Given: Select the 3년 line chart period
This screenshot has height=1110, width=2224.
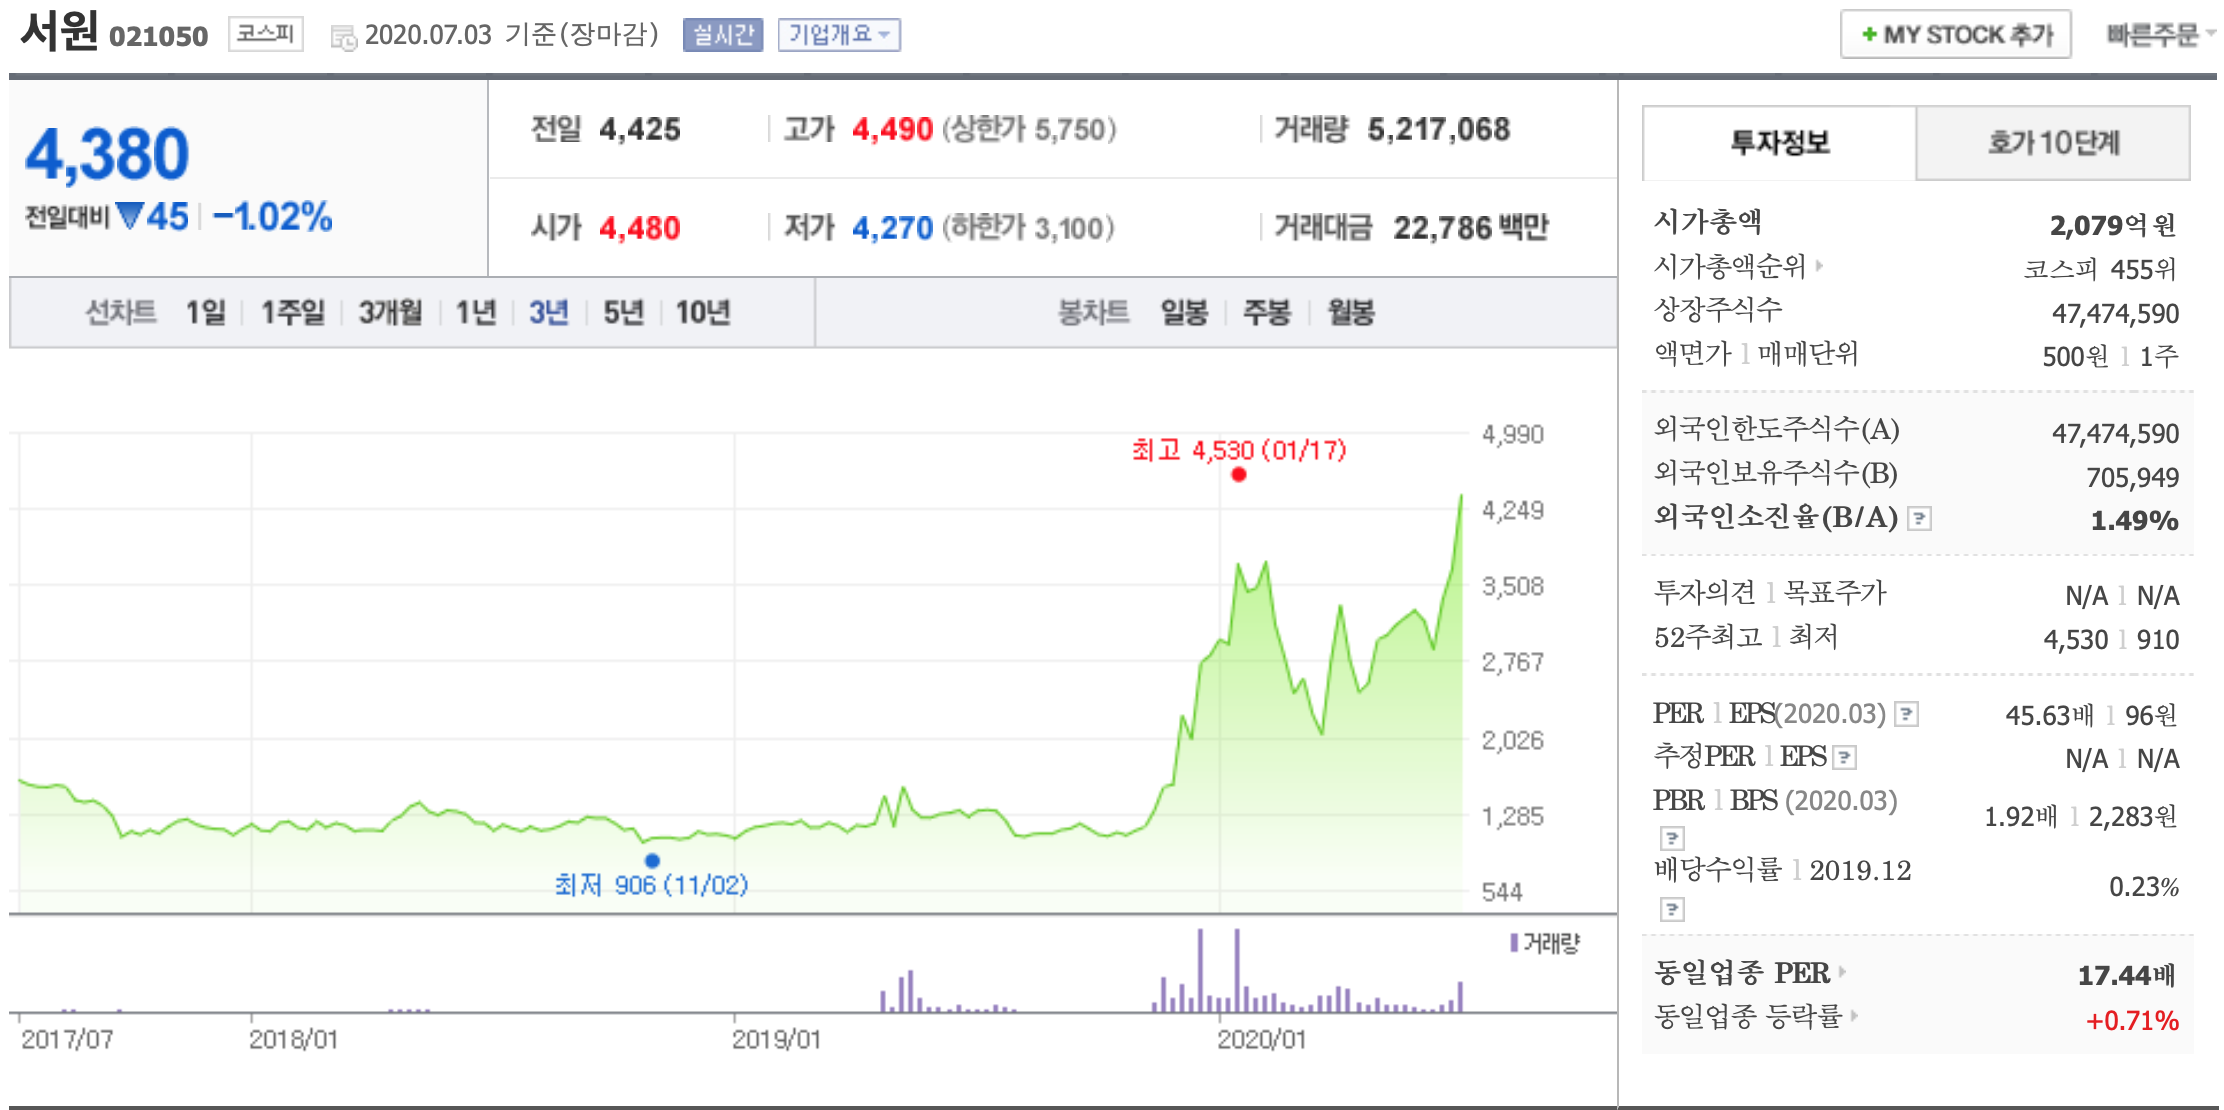Looking at the screenshot, I should pyautogui.click(x=548, y=312).
